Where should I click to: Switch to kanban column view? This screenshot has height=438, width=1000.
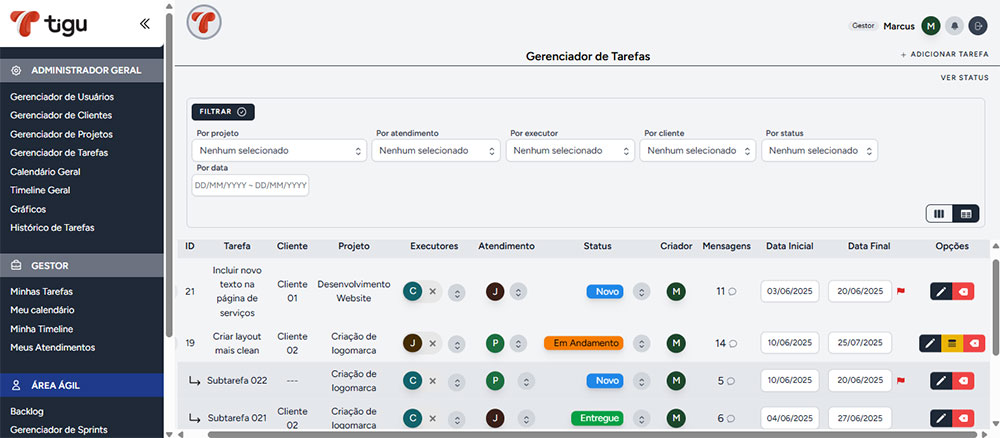(x=939, y=213)
